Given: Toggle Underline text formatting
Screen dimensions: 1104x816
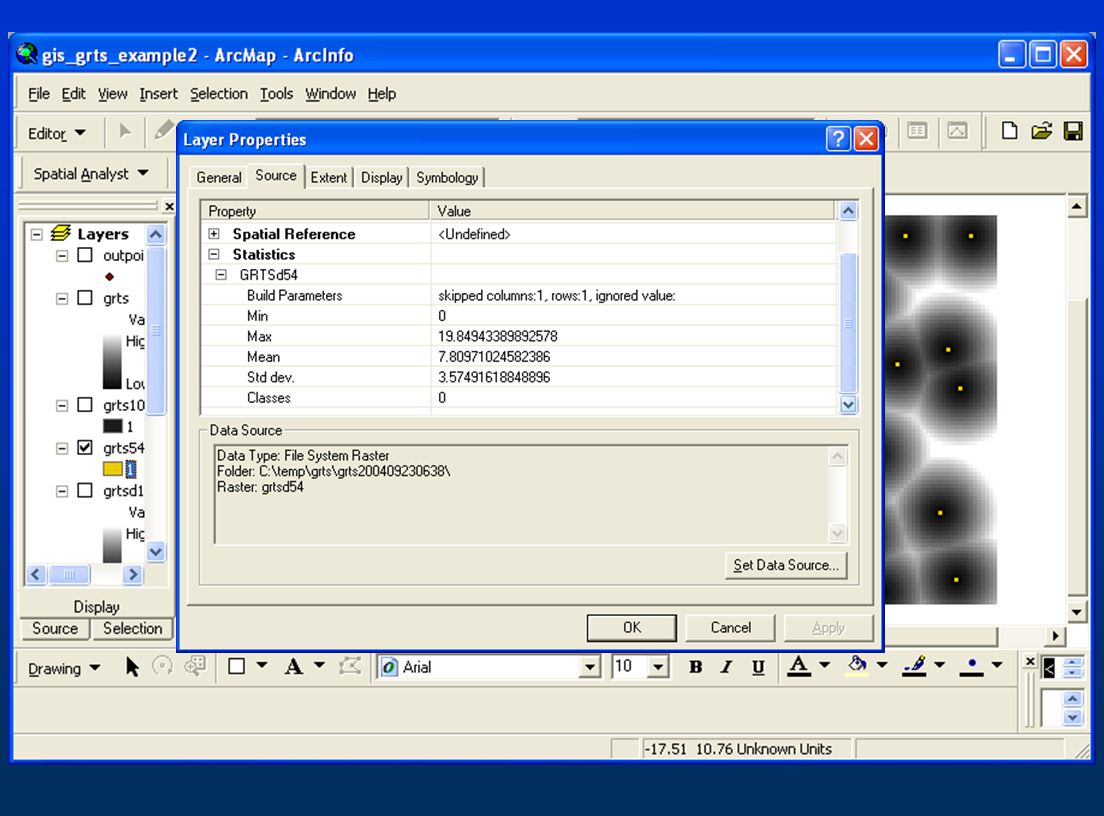Looking at the screenshot, I should [758, 667].
